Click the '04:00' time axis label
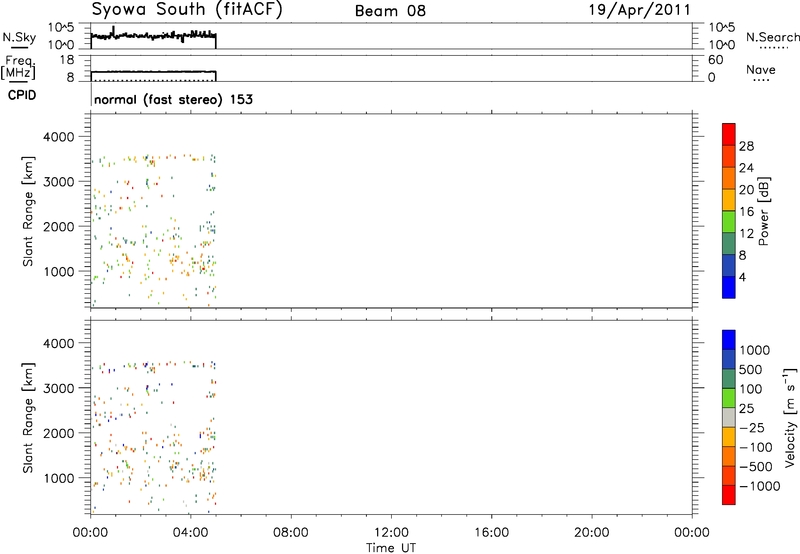 point(191,533)
